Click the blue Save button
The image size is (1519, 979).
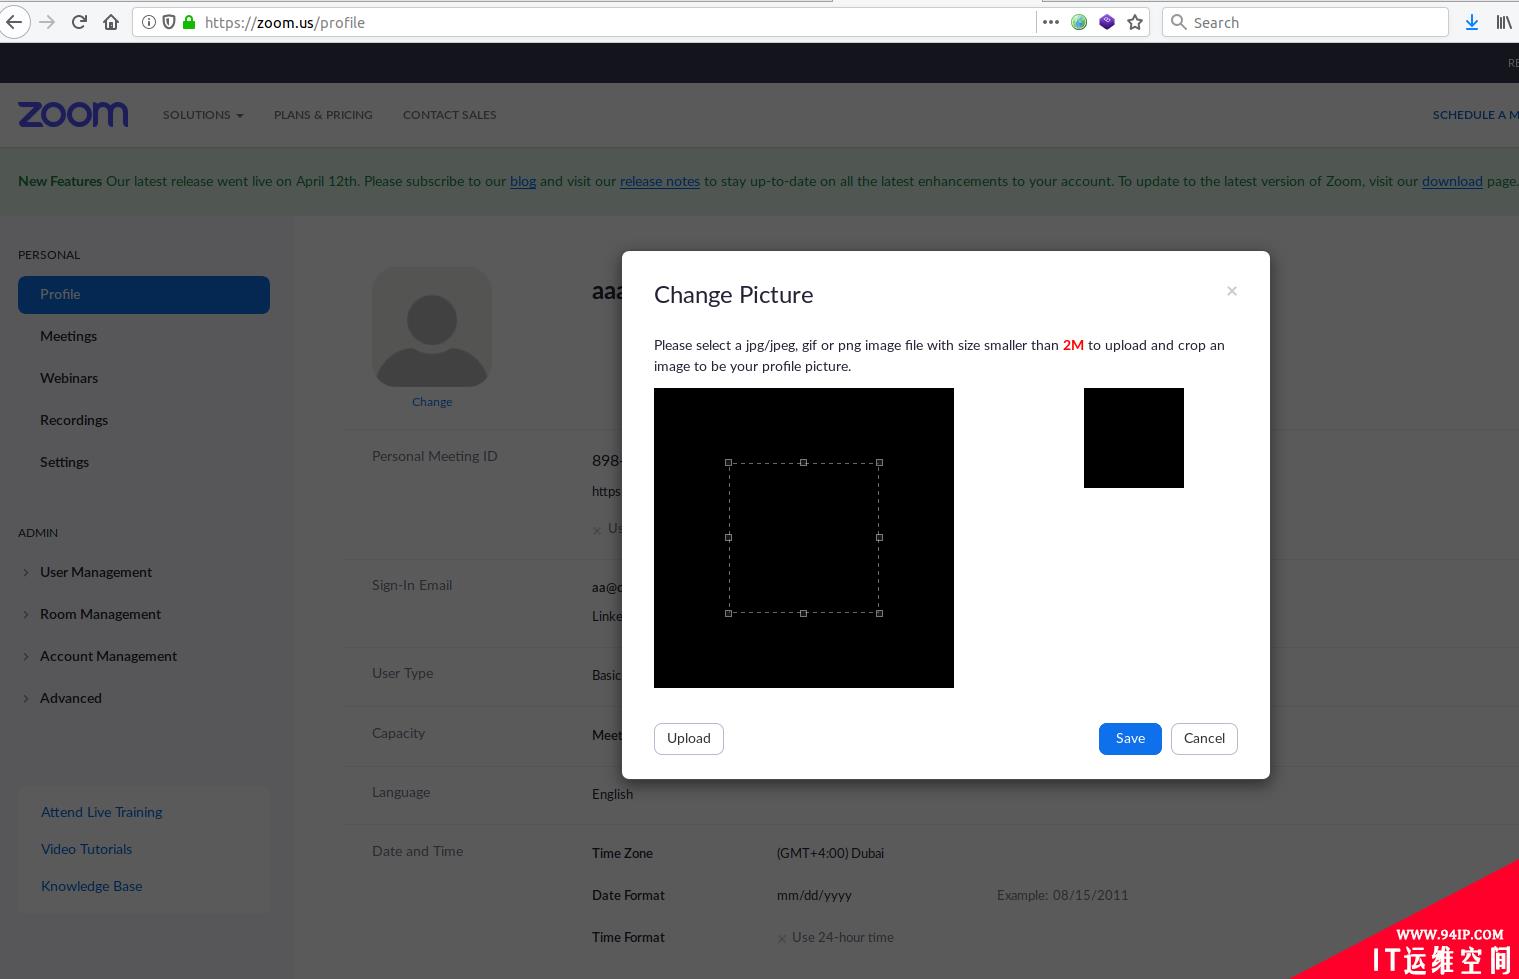point(1130,739)
